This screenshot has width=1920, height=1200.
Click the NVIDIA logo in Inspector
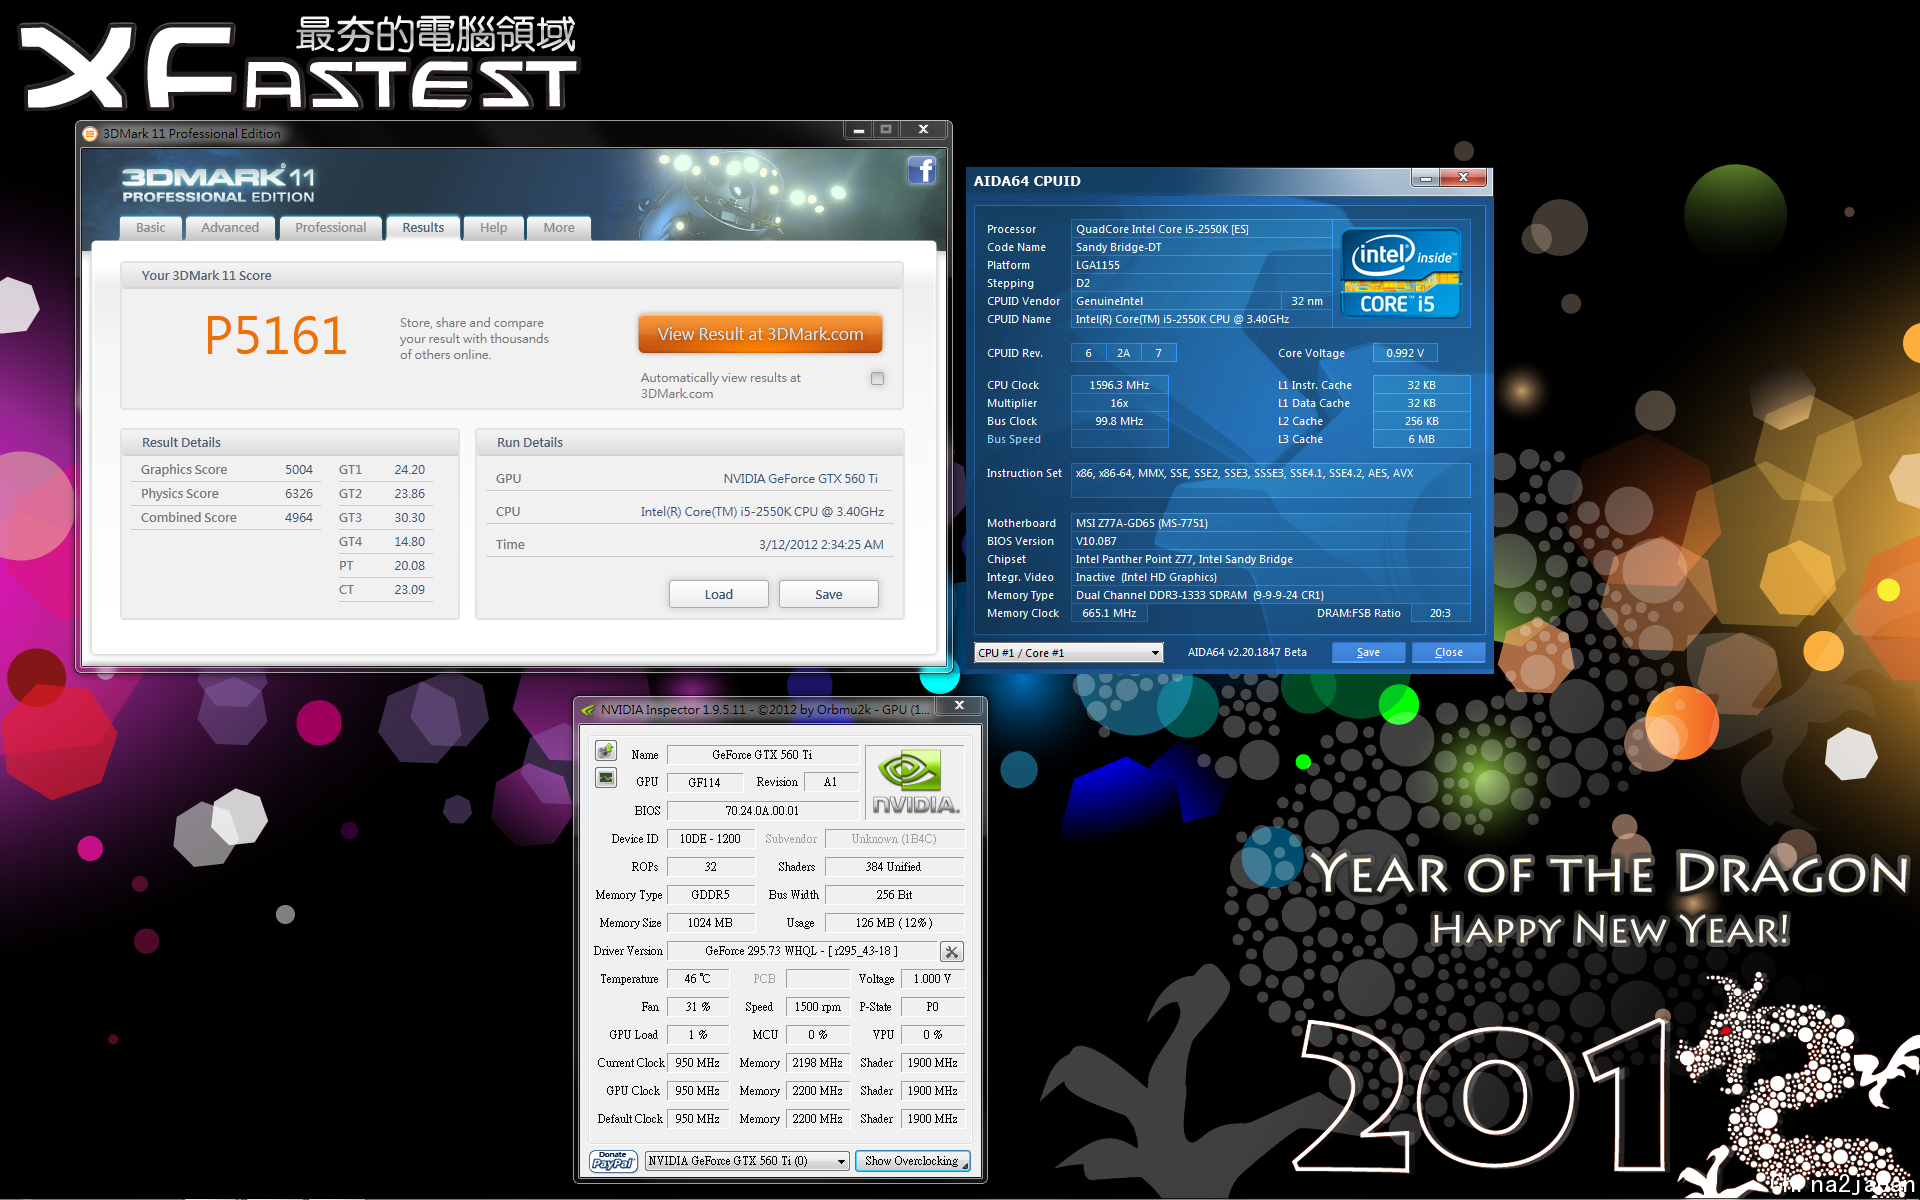coord(915,783)
